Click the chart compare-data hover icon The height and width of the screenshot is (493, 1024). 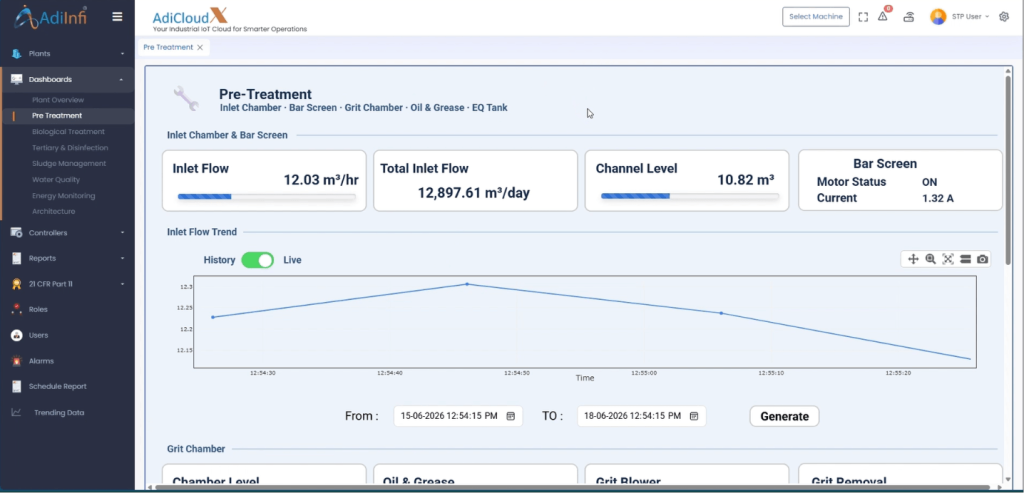pos(965,259)
